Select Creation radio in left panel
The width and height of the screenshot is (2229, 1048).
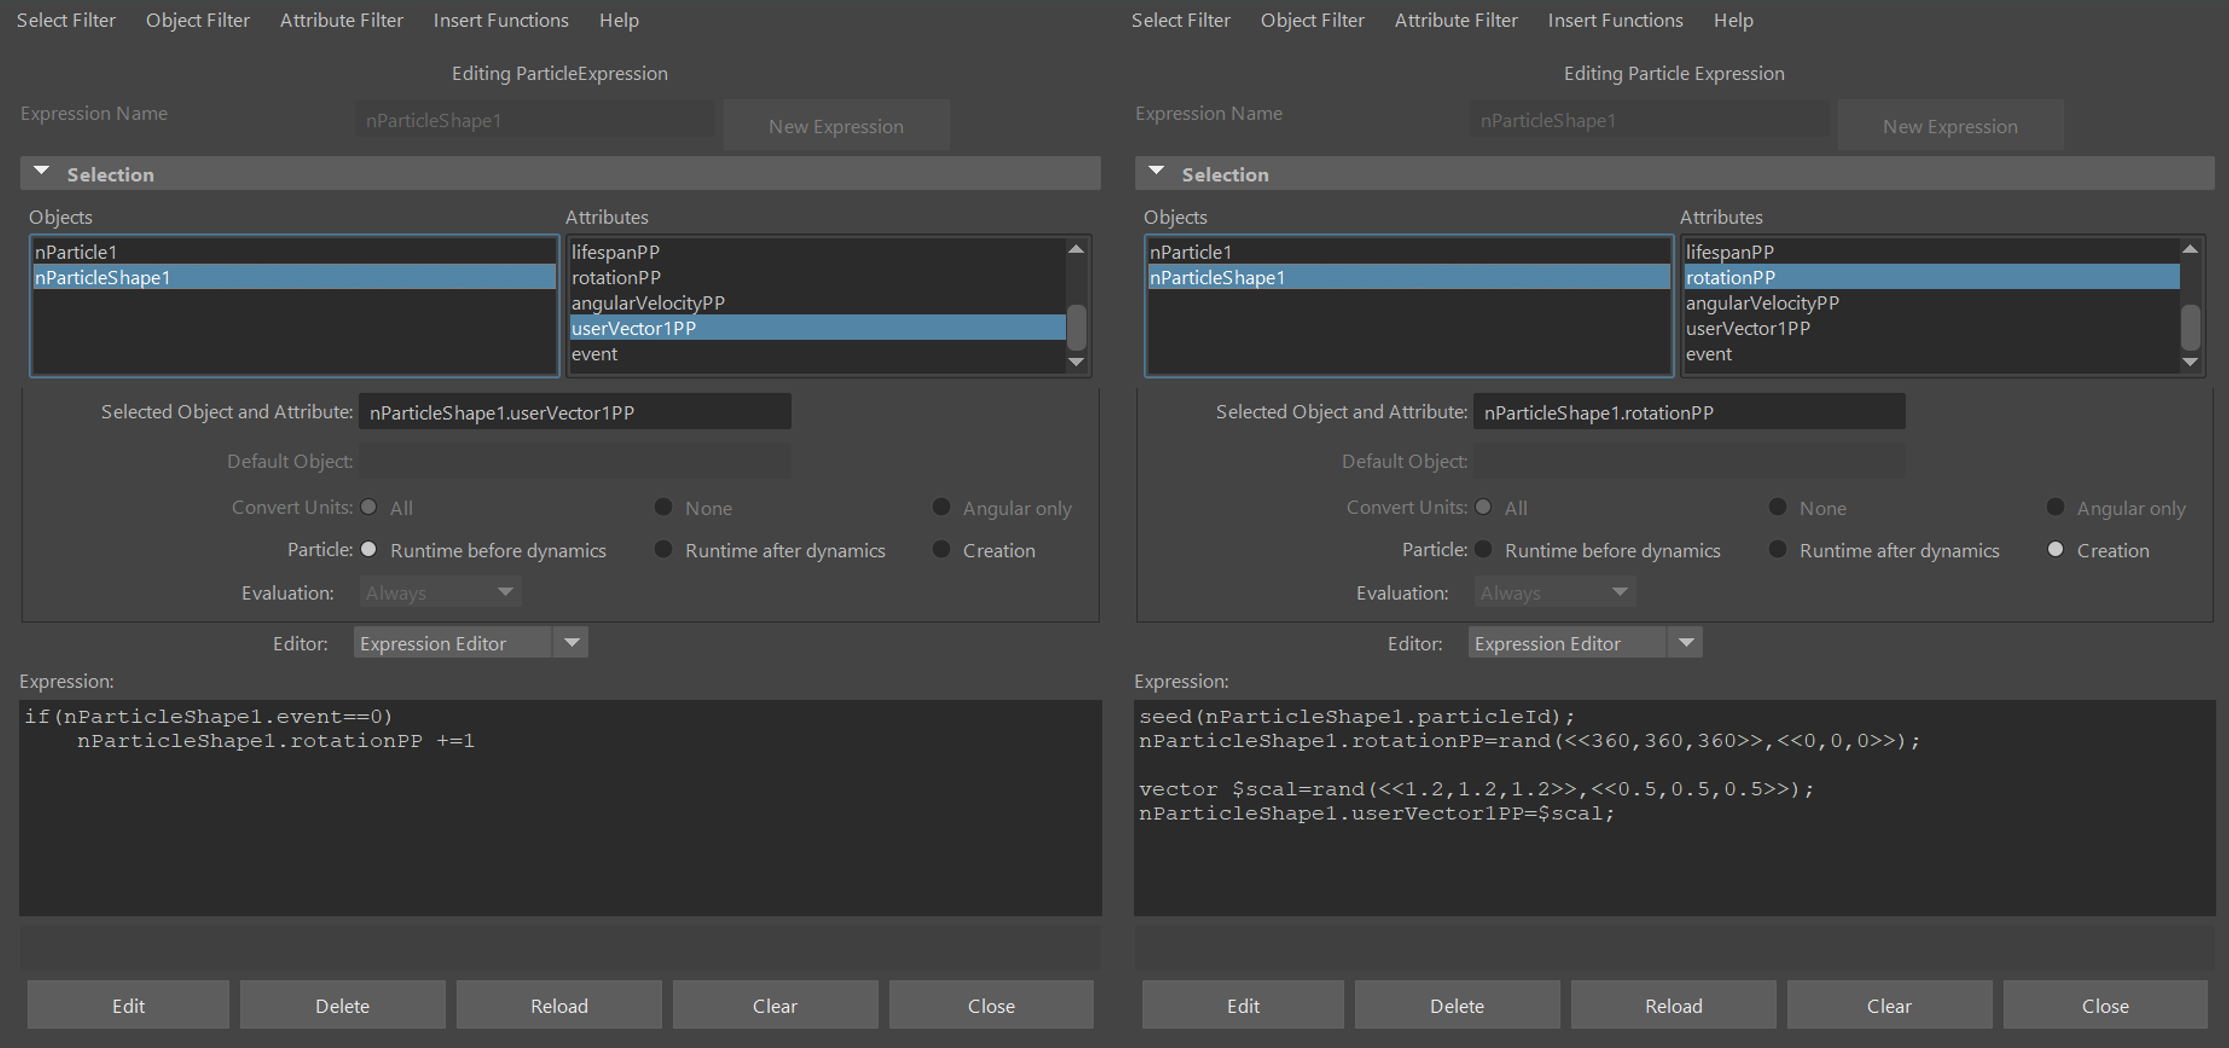coord(941,549)
